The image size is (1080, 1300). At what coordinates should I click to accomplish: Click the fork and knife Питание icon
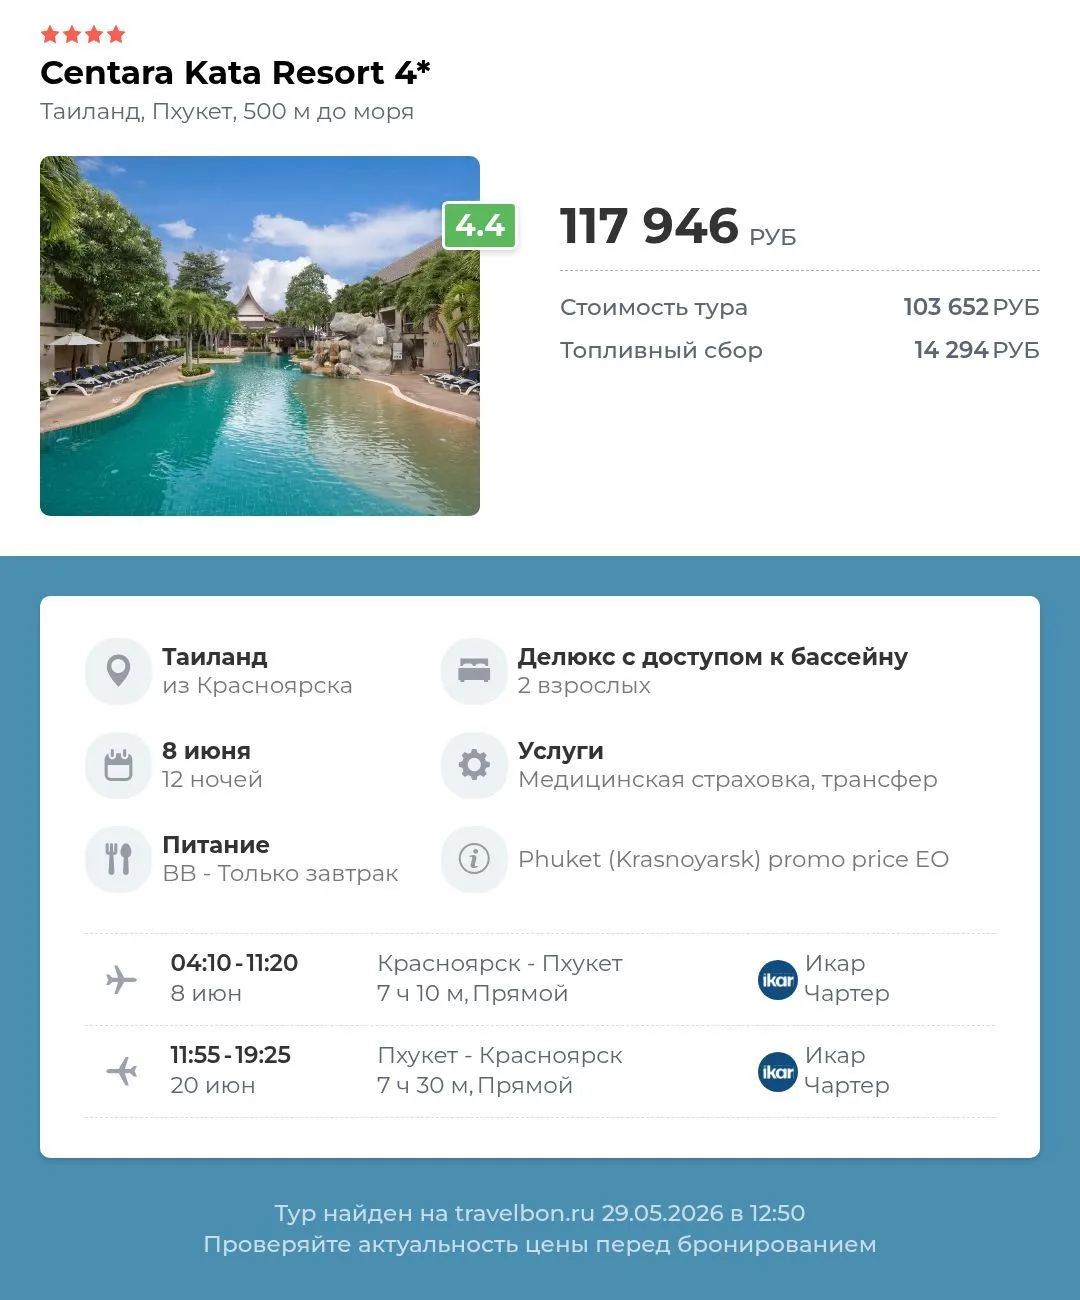tap(118, 859)
